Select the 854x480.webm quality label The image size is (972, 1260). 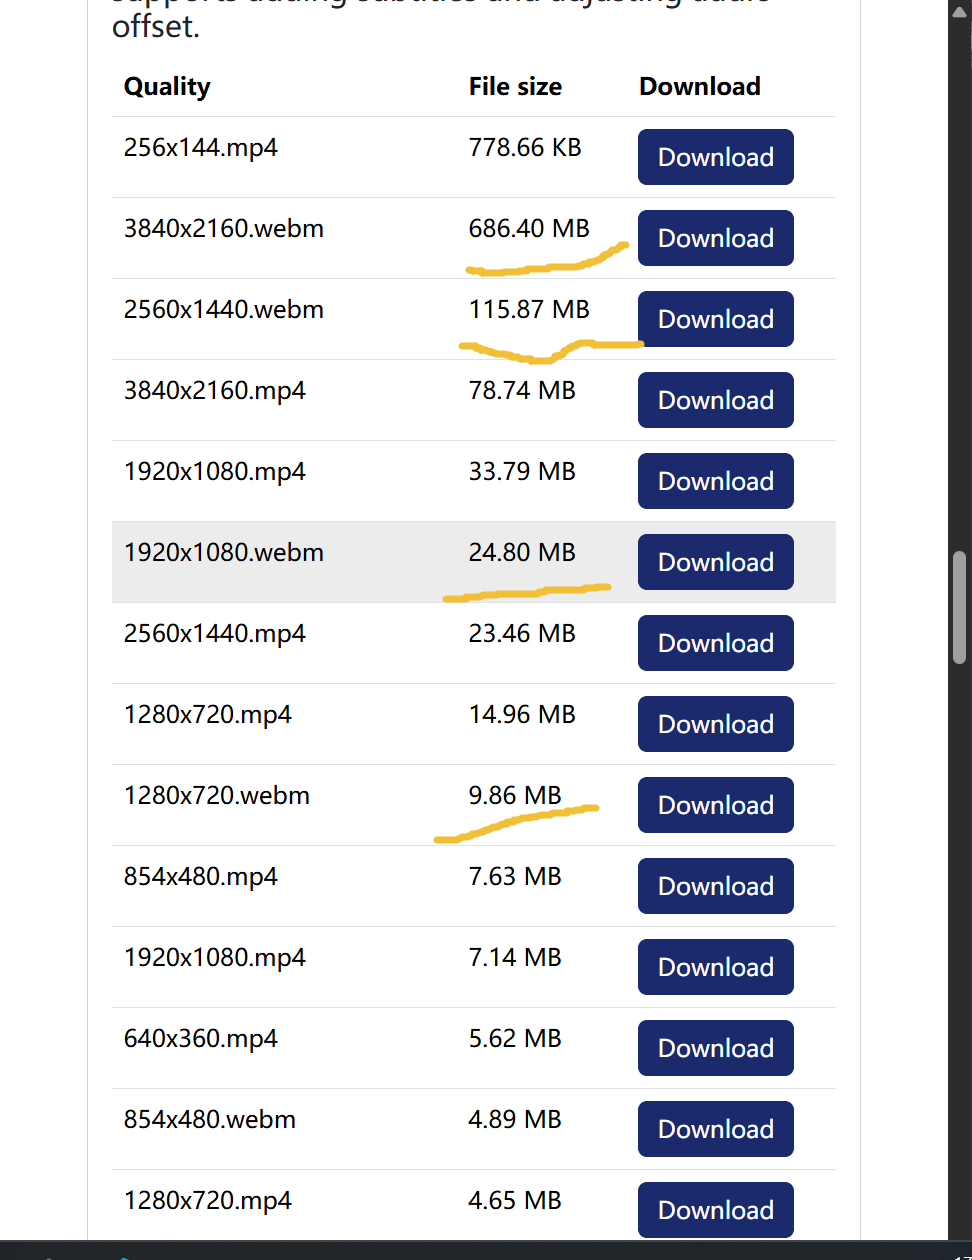tap(210, 1120)
